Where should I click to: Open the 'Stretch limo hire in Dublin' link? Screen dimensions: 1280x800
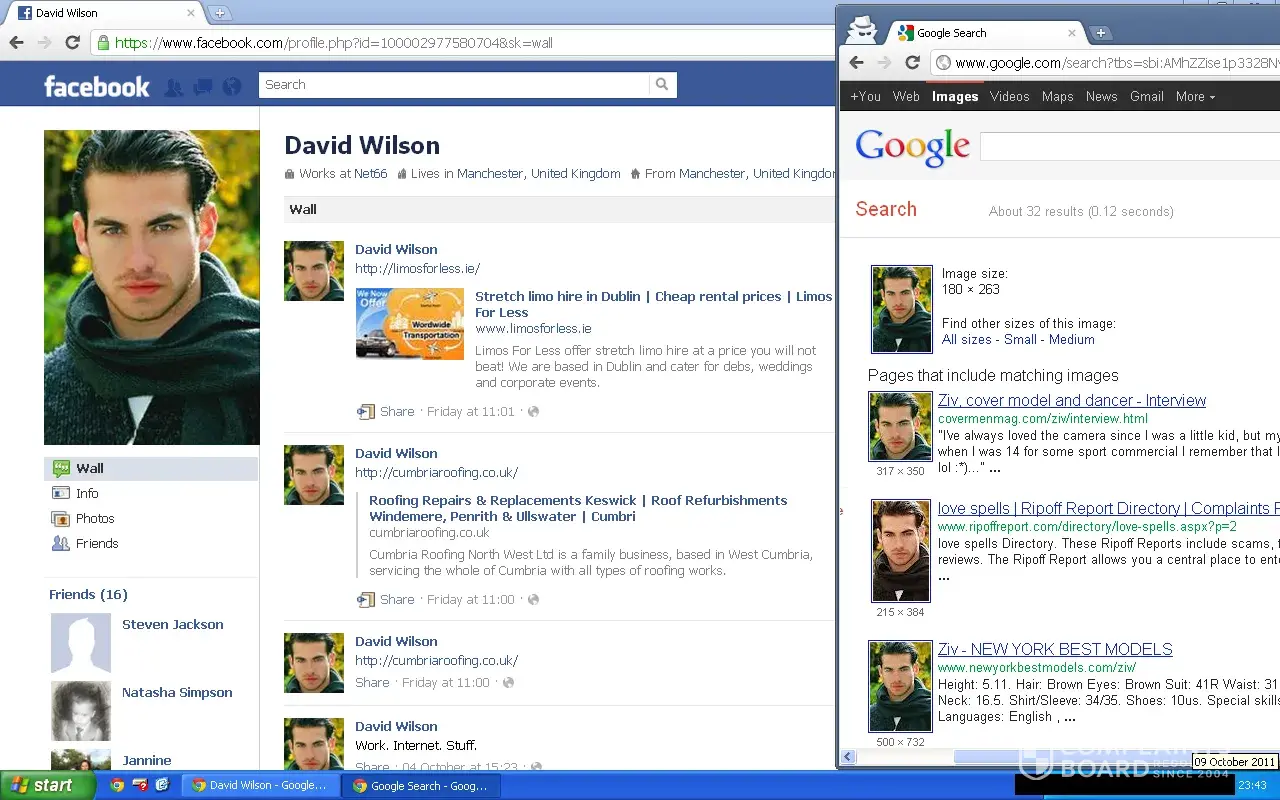653,304
